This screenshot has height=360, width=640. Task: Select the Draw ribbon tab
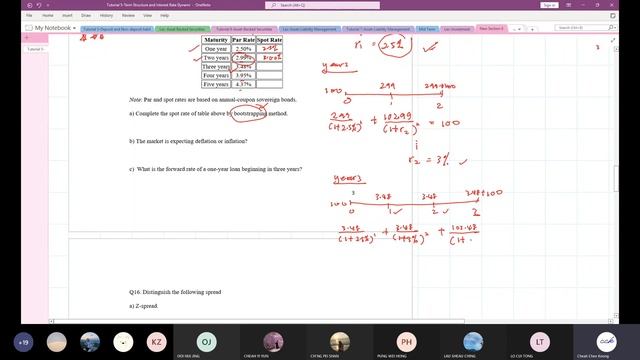pos(86,16)
